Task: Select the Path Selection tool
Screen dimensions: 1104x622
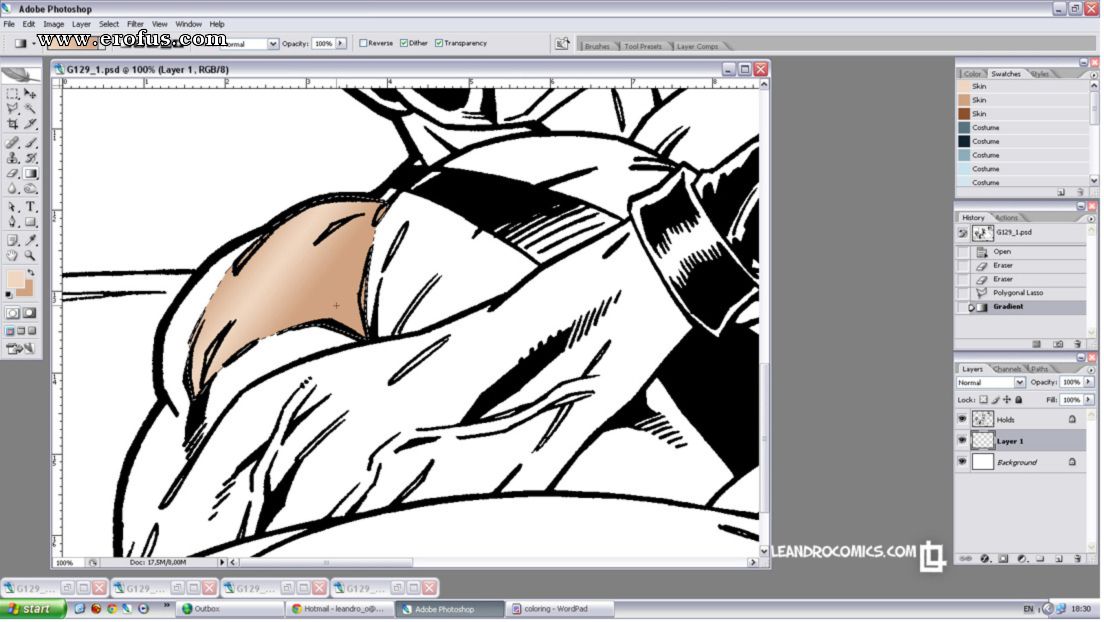Action: coord(13,207)
